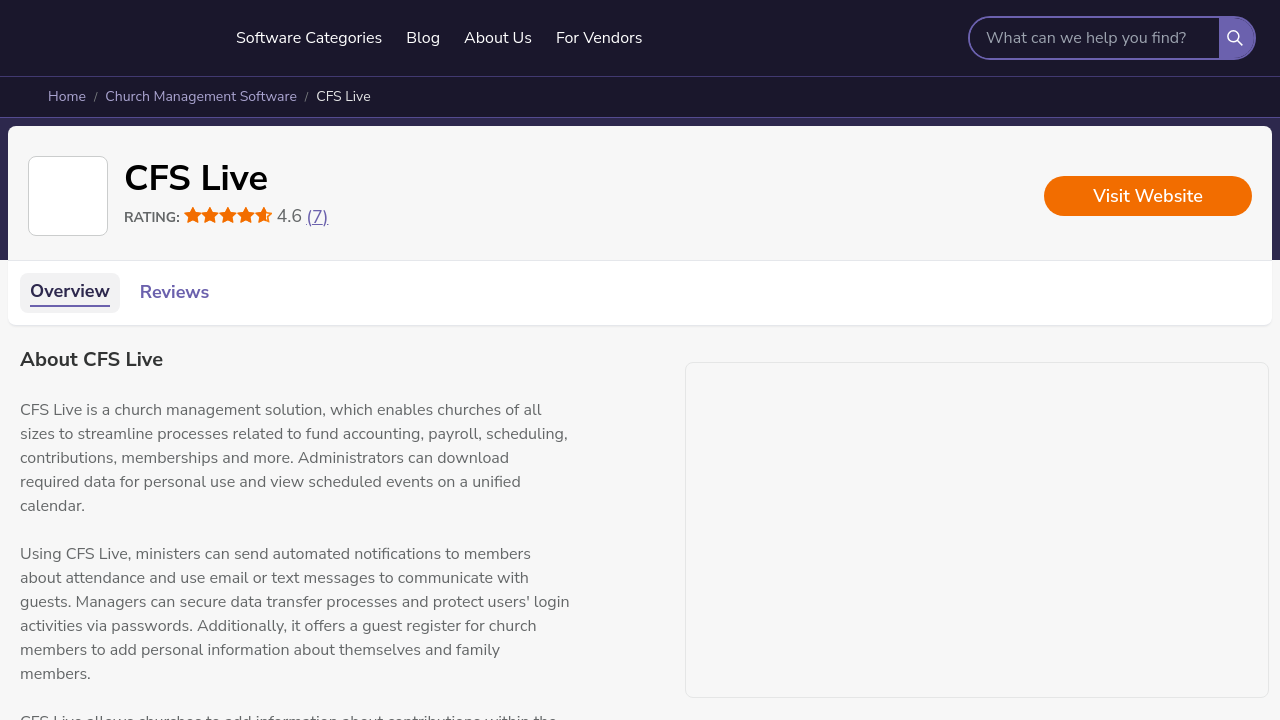Focus the 'What can we help you find?' search field
This screenshot has width=1280, height=720.
(x=1094, y=38)
